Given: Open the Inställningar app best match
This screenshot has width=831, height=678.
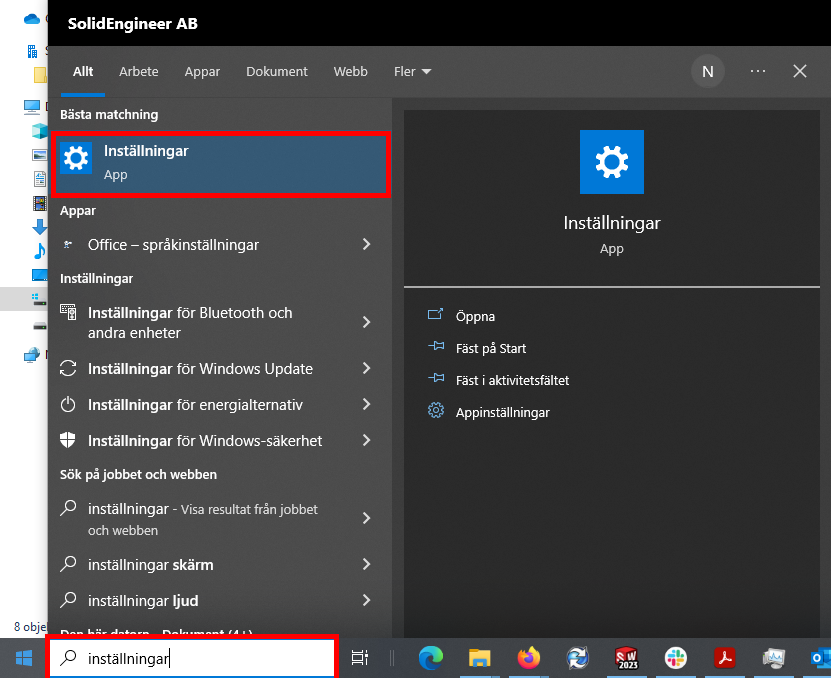Looking at the screenshot, I should [x=220, y=162].
